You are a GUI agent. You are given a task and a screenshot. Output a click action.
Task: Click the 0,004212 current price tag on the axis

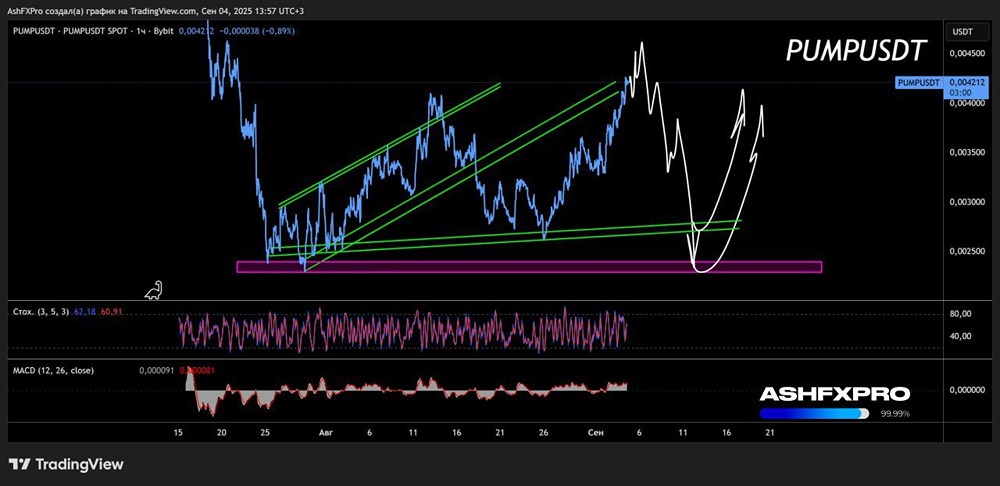click(x=968, y=83)
